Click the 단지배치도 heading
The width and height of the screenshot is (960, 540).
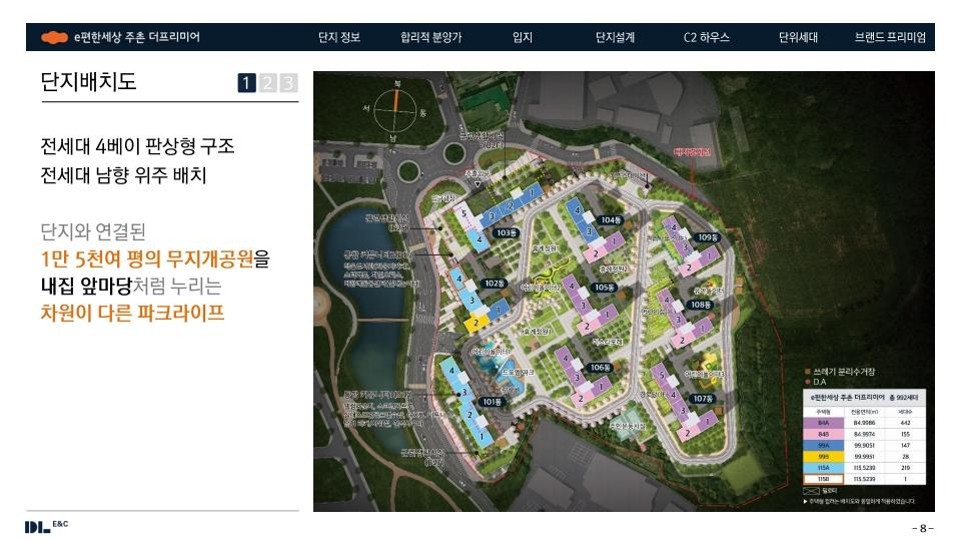(x=88, y=81)
